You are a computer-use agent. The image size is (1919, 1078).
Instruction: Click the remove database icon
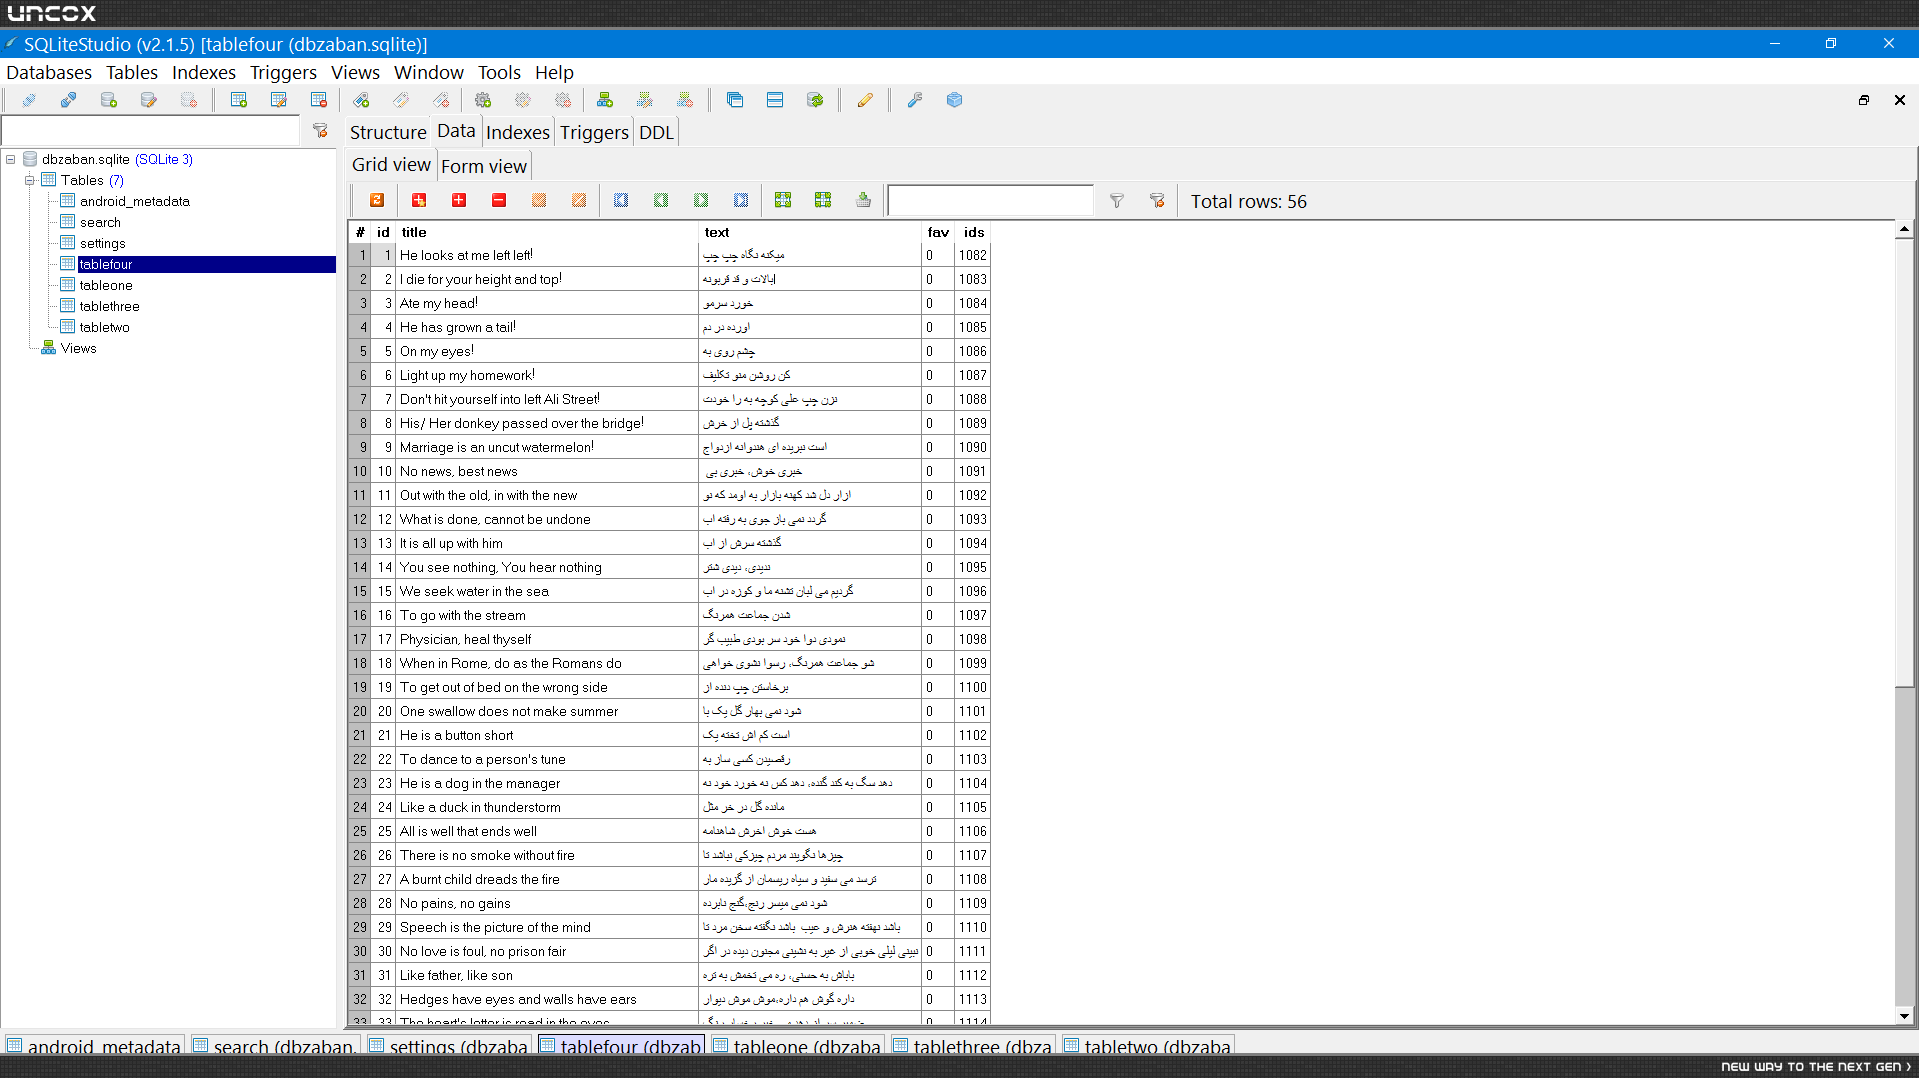click(x=189, y=100)
